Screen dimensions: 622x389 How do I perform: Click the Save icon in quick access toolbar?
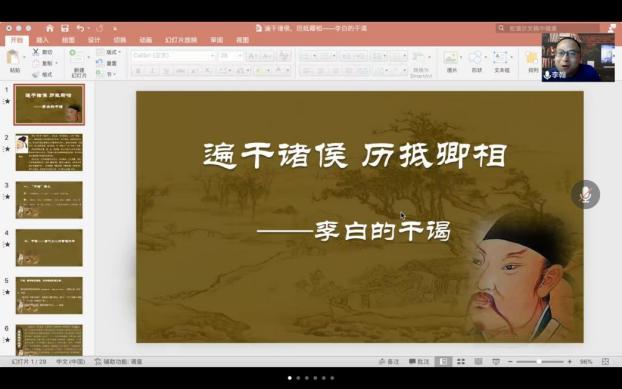65,28
